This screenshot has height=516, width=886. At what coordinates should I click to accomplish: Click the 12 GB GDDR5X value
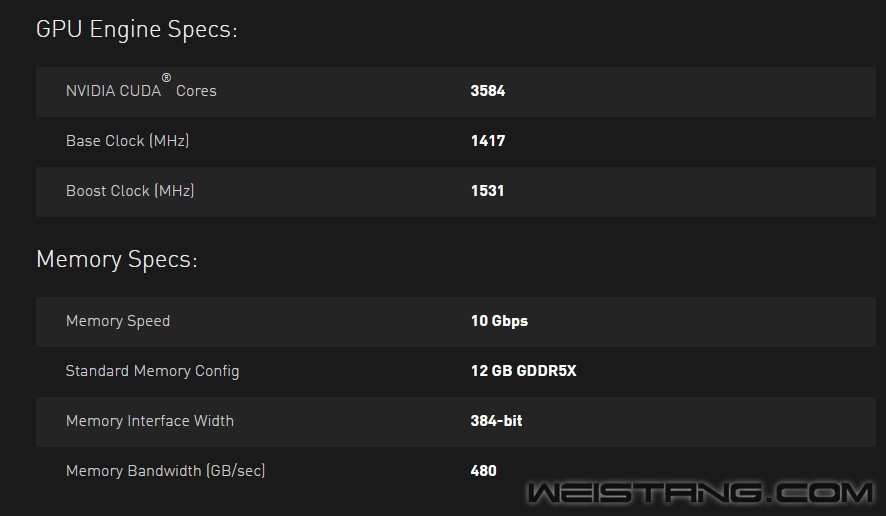point(523,371)
